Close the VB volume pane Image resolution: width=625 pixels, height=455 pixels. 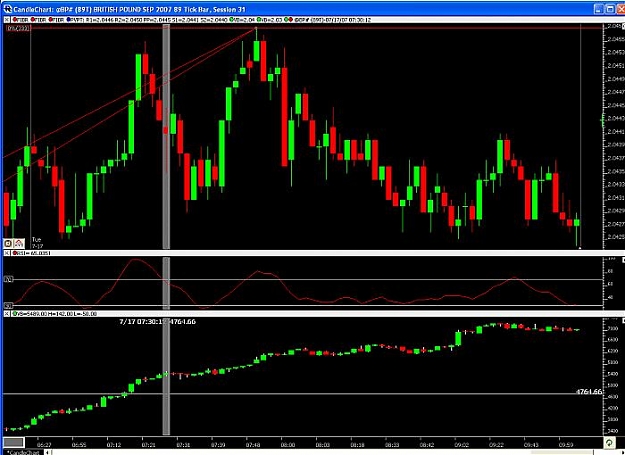[x=7, y=314]
